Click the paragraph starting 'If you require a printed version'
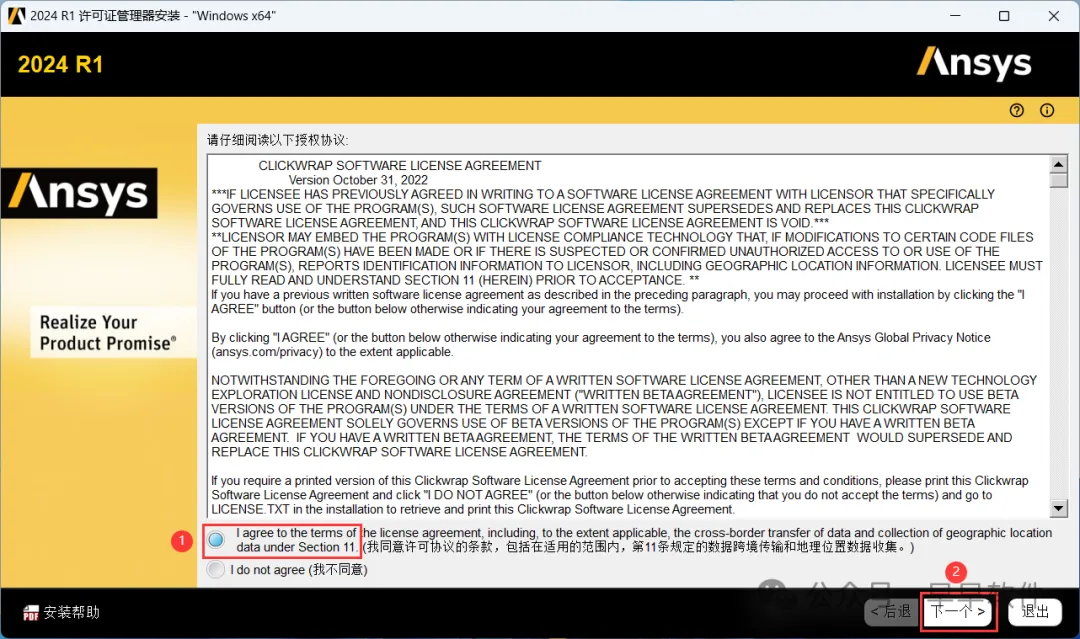The width and height of the screenshot is (1080, 639). pyautogui.click(x=620, y=495)
